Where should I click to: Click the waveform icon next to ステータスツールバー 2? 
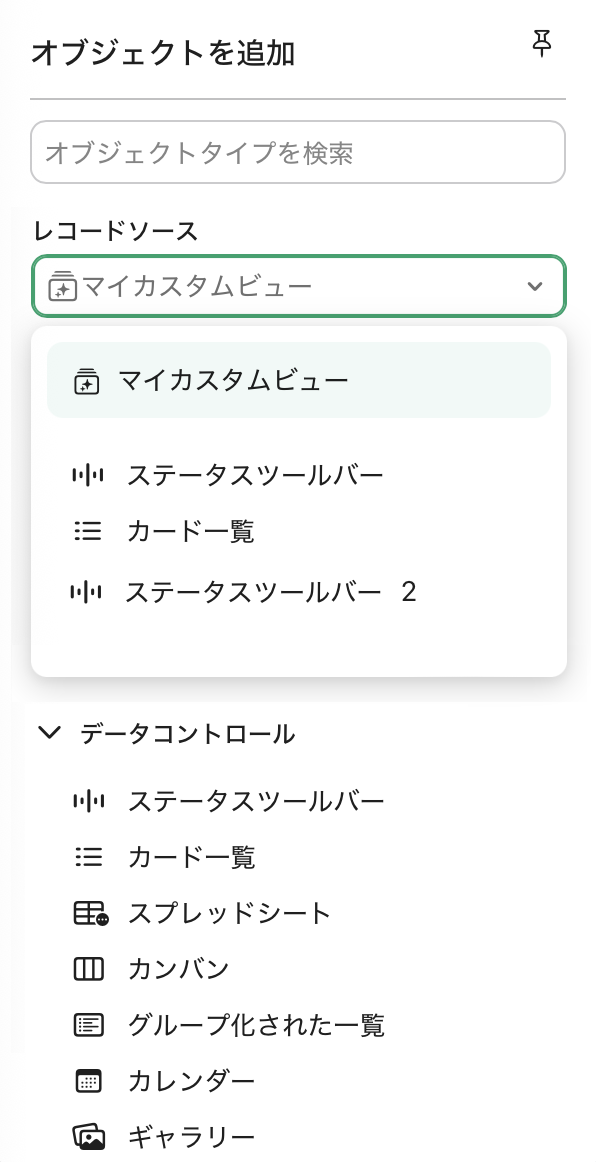pyautogui.click(x=90, y=591)
